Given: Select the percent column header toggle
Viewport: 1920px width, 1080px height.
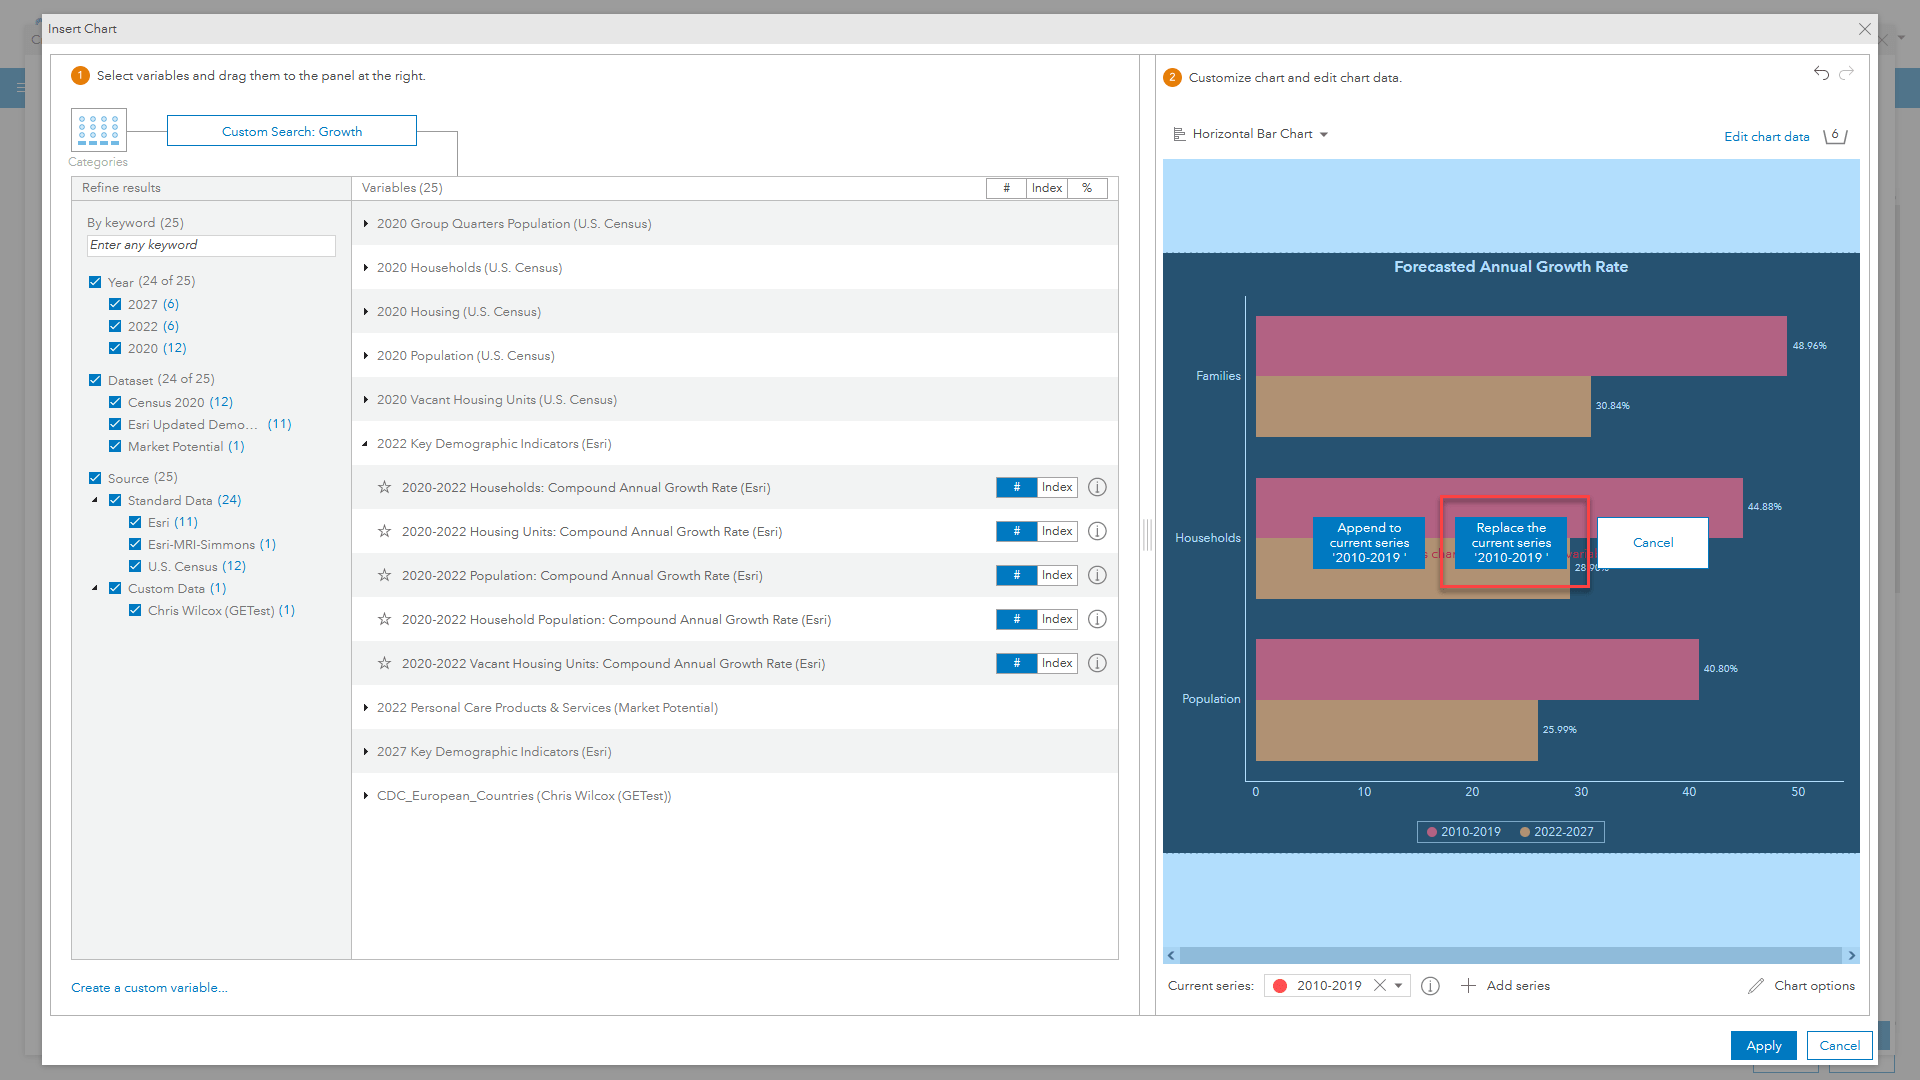Looking at the screenshot, I should click(x=1087, y=188).
